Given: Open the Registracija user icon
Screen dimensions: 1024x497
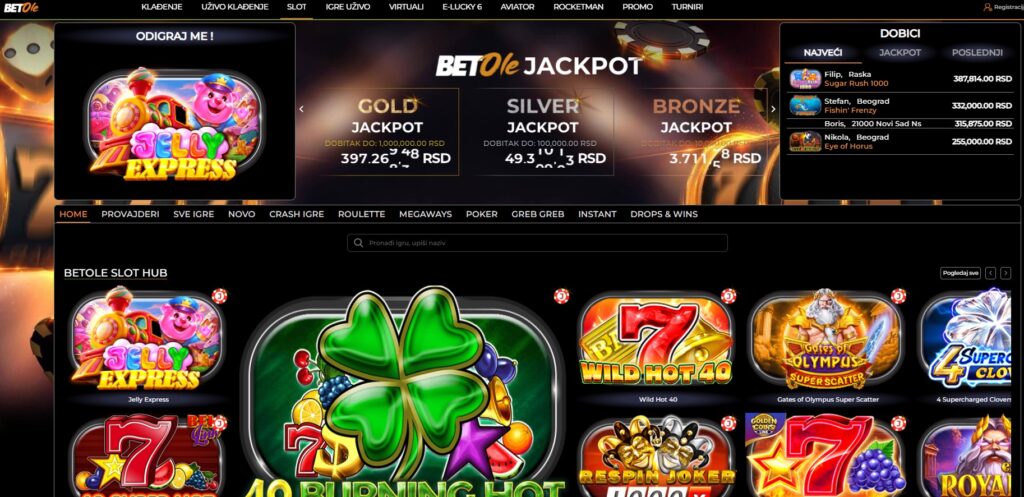Looking at the screenshot, I should click(987, 7).
